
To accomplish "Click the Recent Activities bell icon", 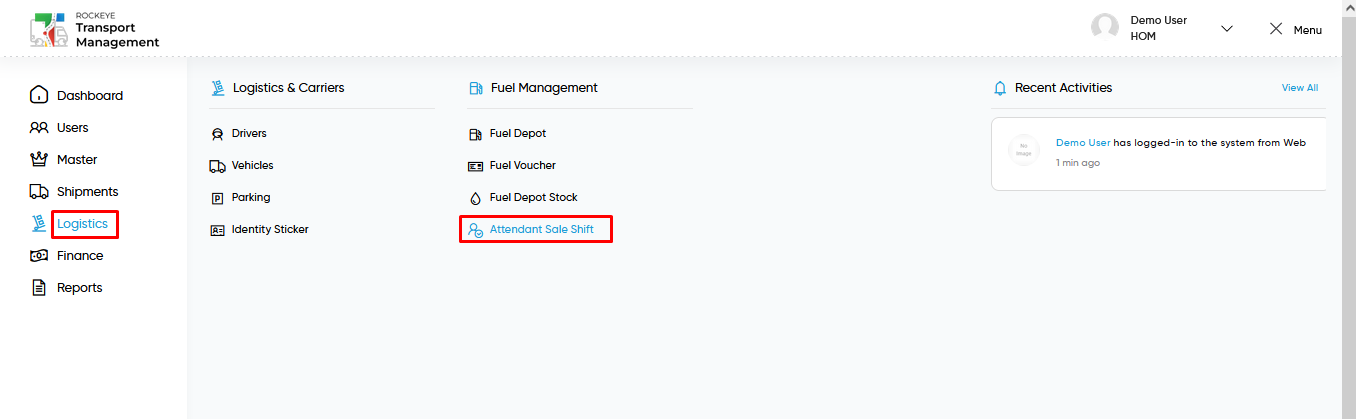I will point(1000,88).
